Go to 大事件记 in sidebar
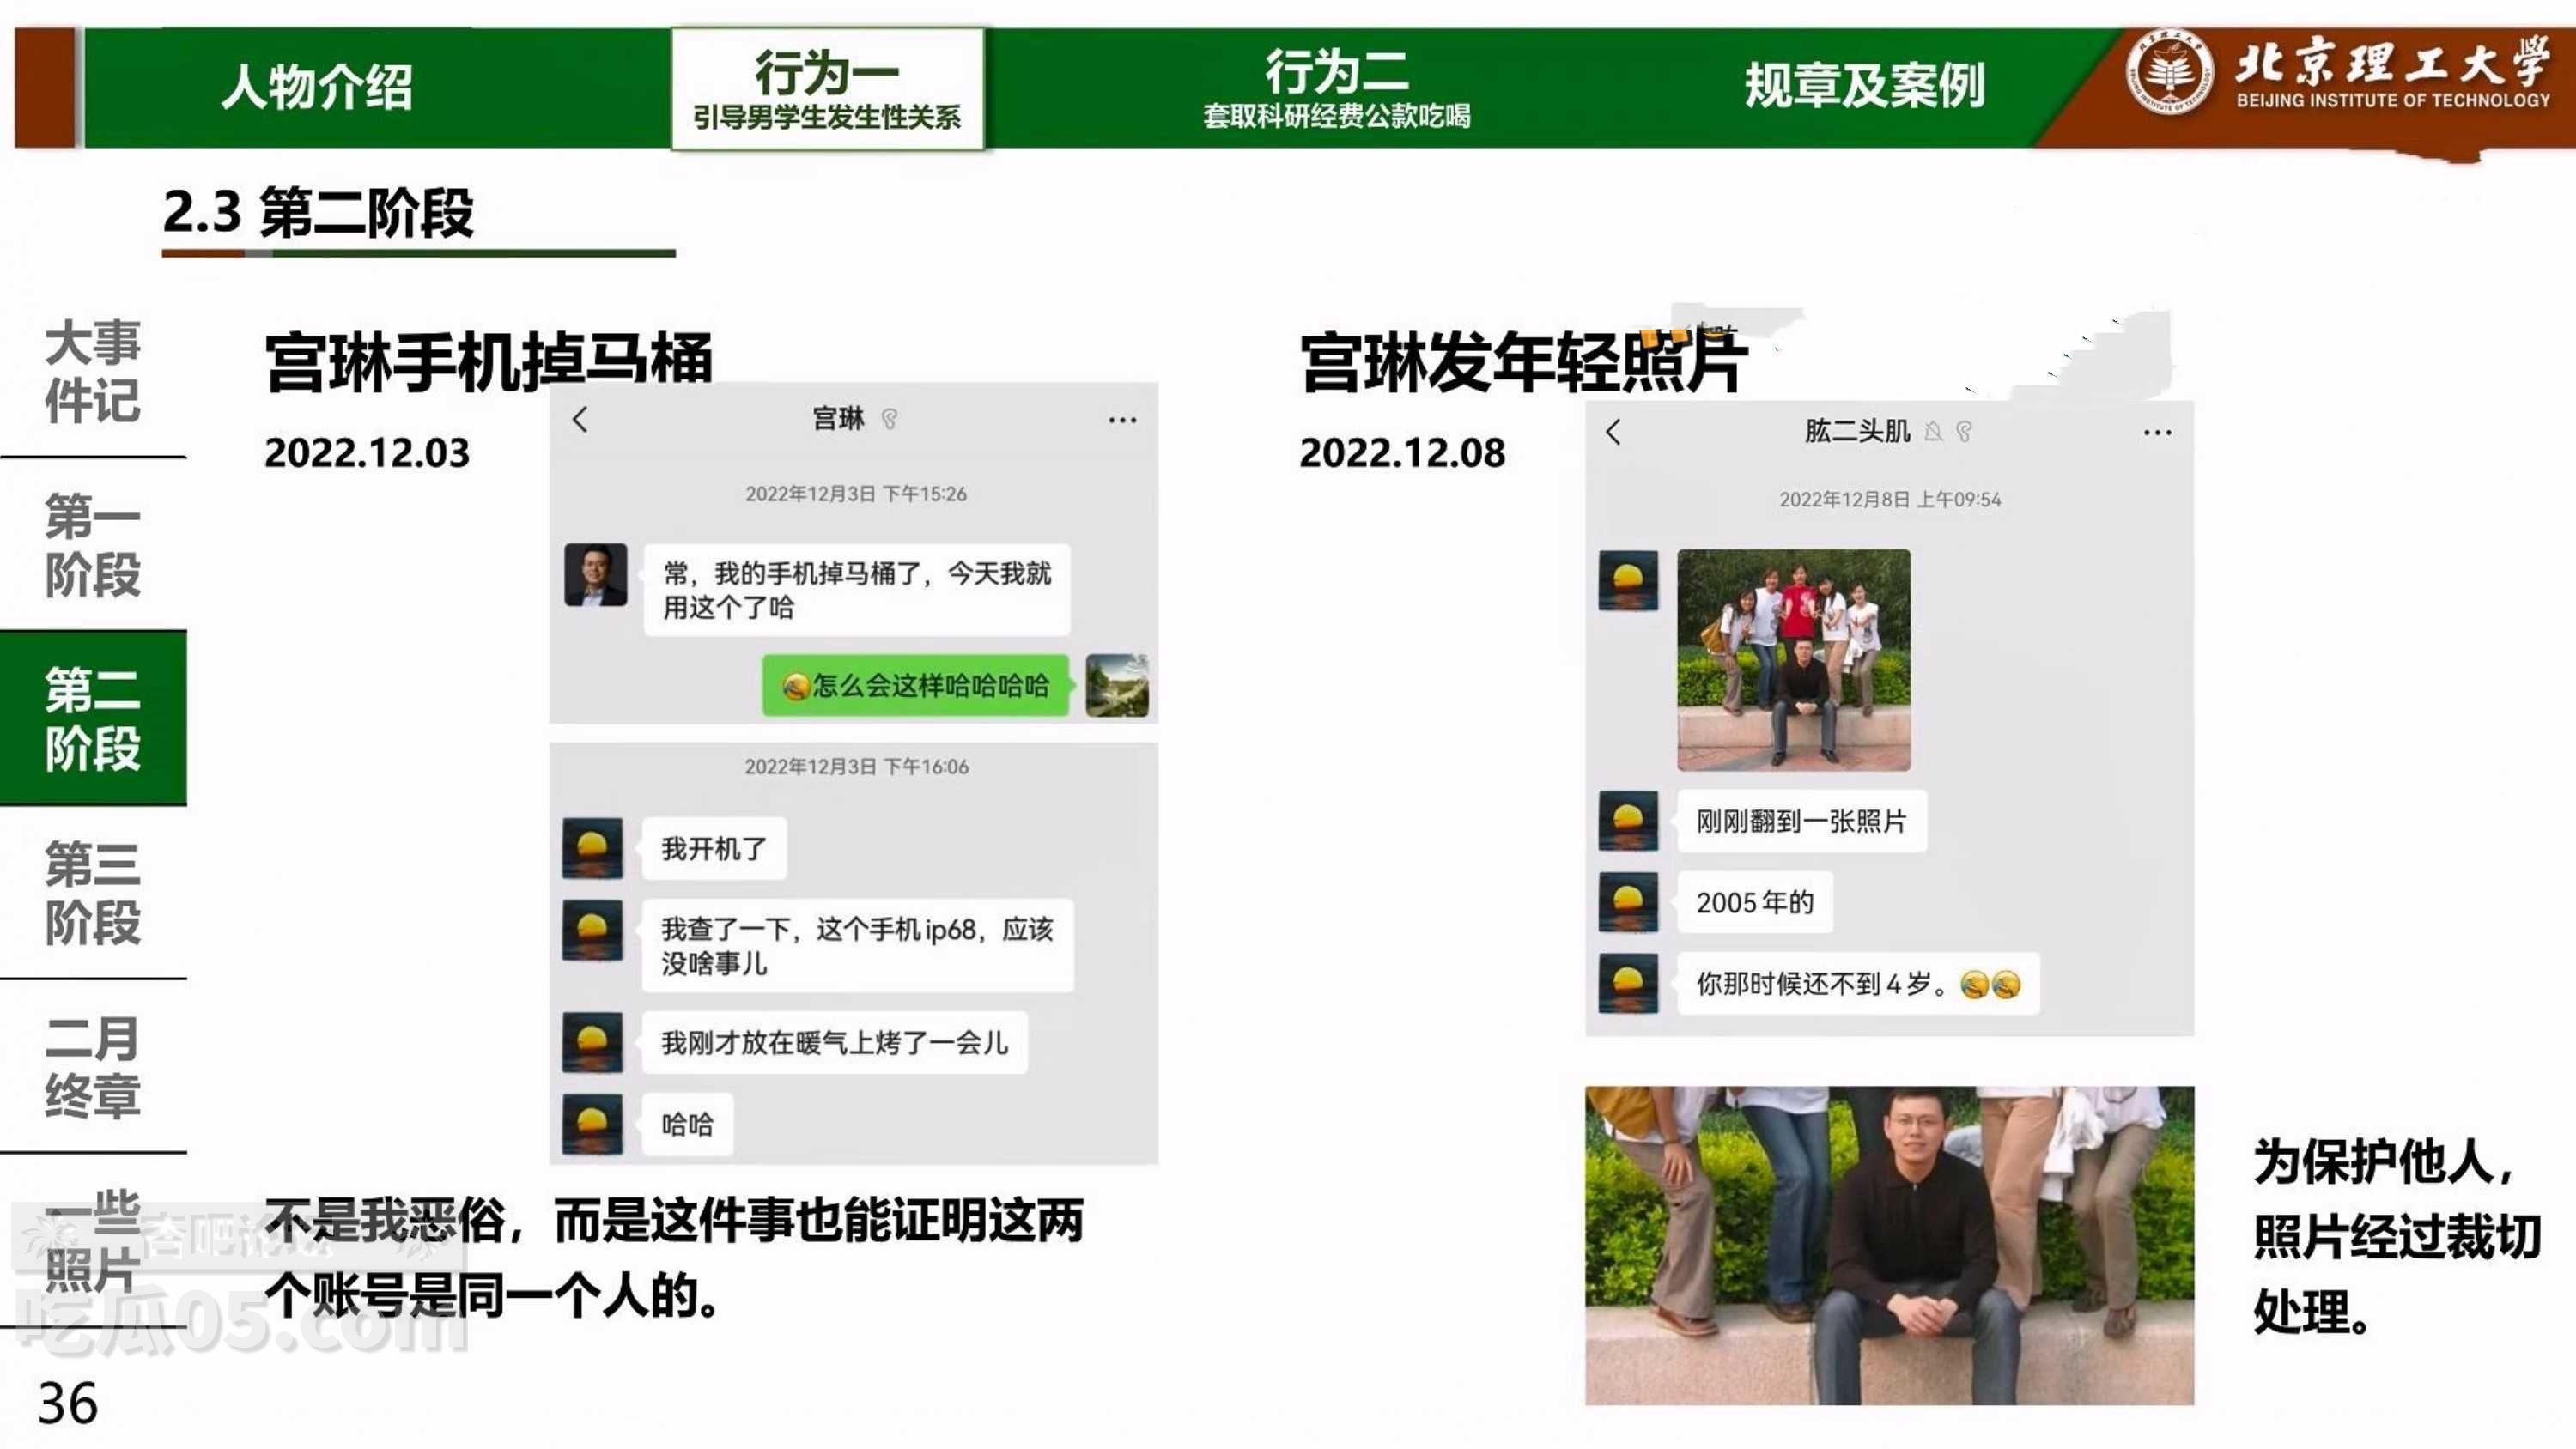2576x1449 pixels. click(92, 371)
